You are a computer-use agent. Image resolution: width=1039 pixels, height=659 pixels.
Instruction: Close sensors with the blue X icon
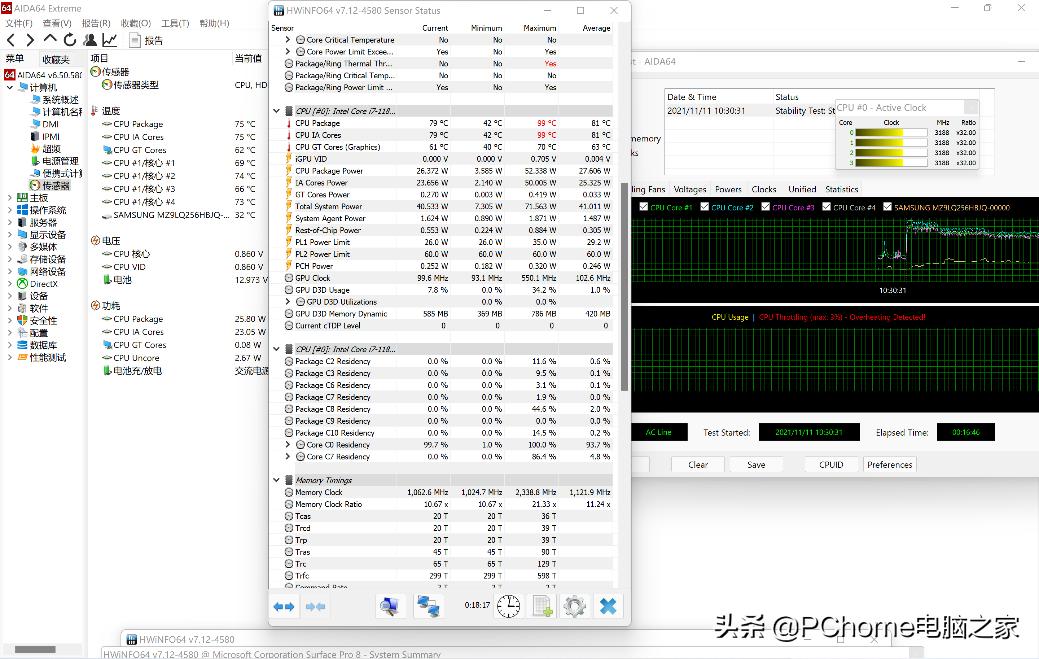click(607, 606)
